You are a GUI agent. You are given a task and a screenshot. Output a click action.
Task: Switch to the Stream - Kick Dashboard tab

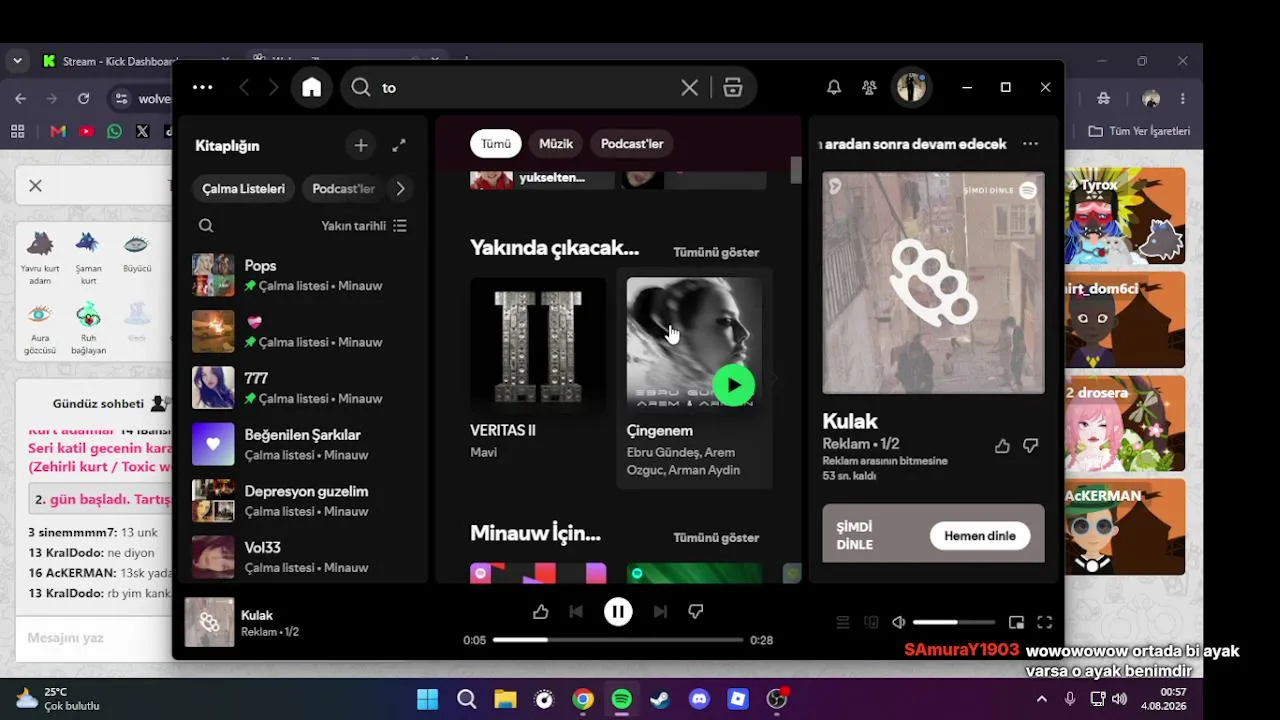tap(120, 61)
